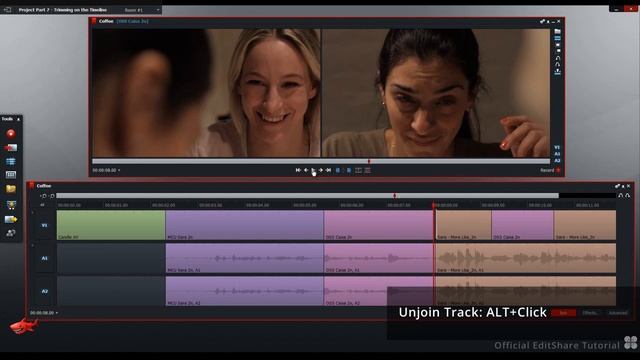Click the red shark logo
This screenshot has height=360, width=640.
coord(23,326)
